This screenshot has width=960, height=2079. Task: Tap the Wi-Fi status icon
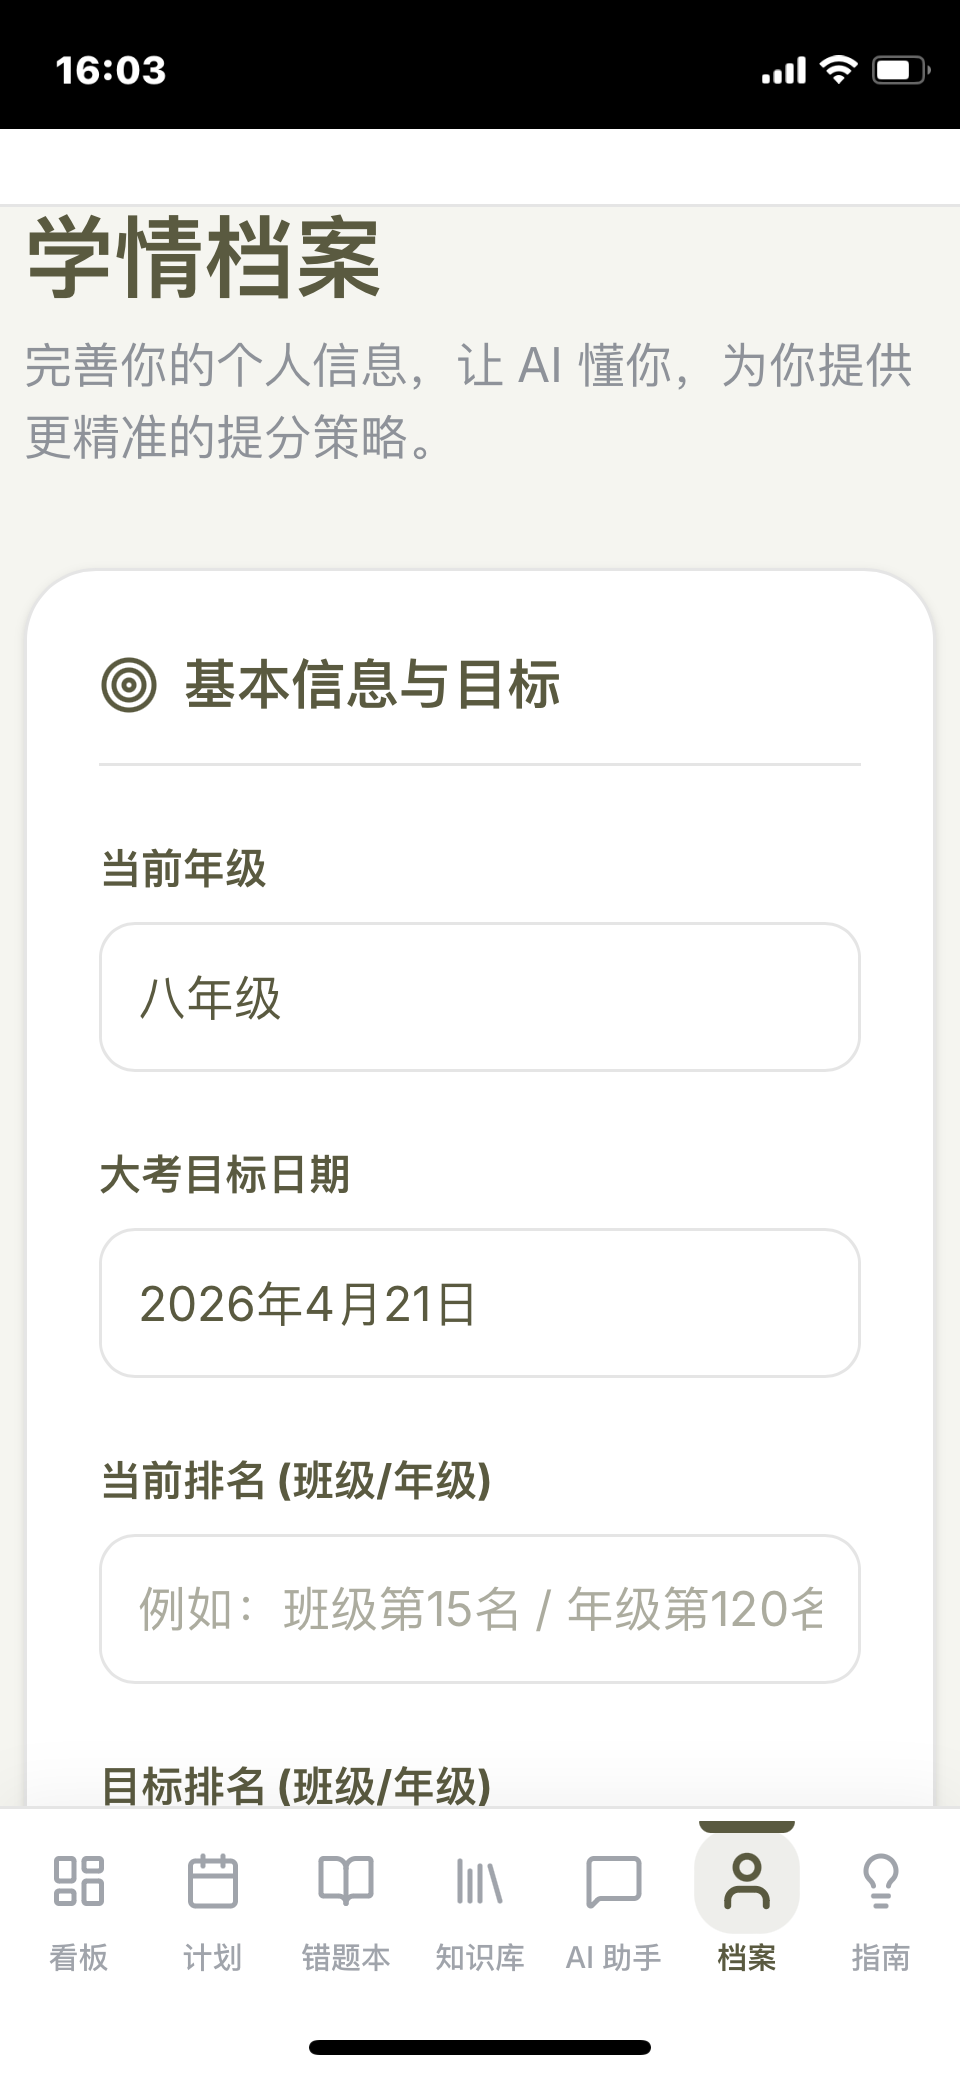pos(838,69)
